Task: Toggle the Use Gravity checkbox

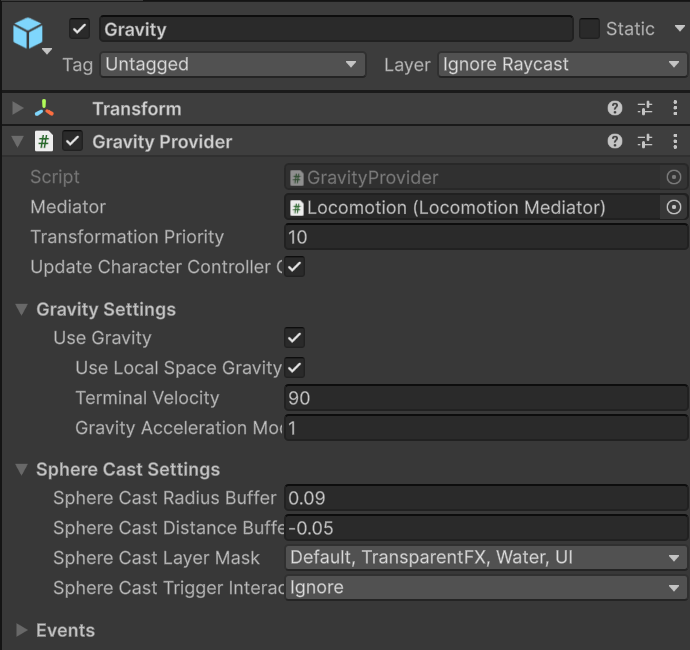Action: 295,338
